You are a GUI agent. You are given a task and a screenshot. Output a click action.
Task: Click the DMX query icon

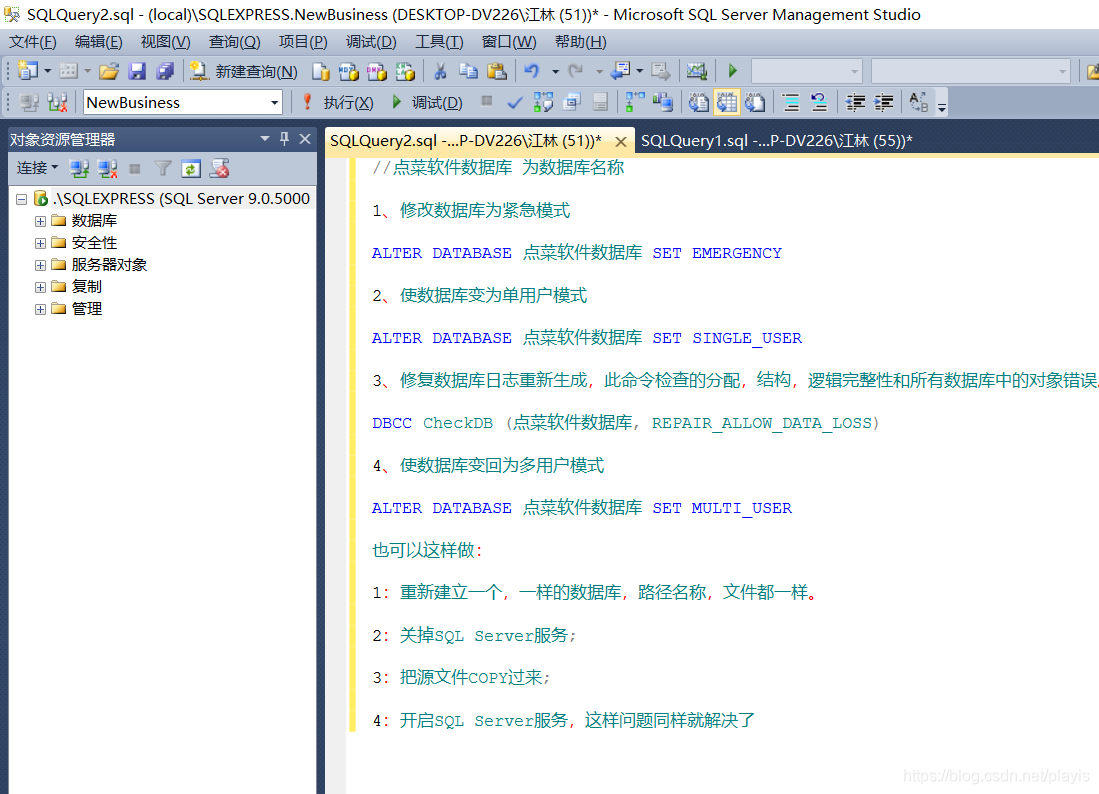pos(376,71)
